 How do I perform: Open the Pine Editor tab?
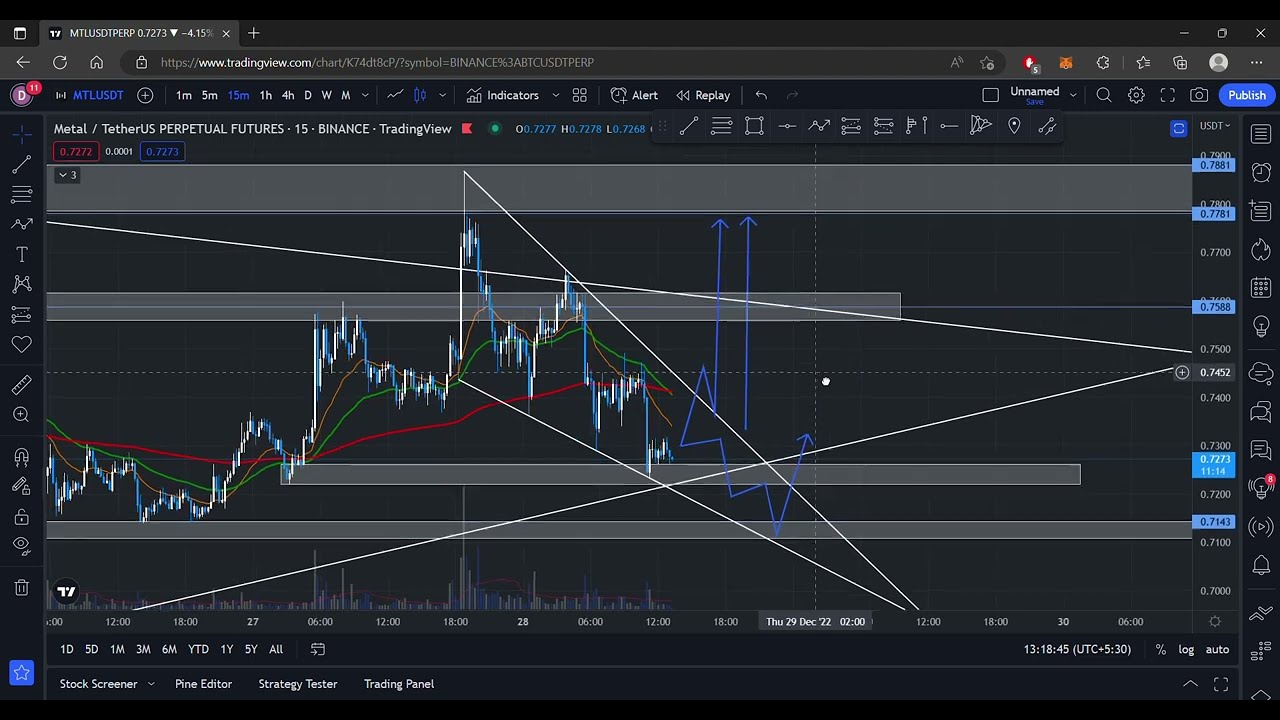pyautogui.click(x=203, y=684)
